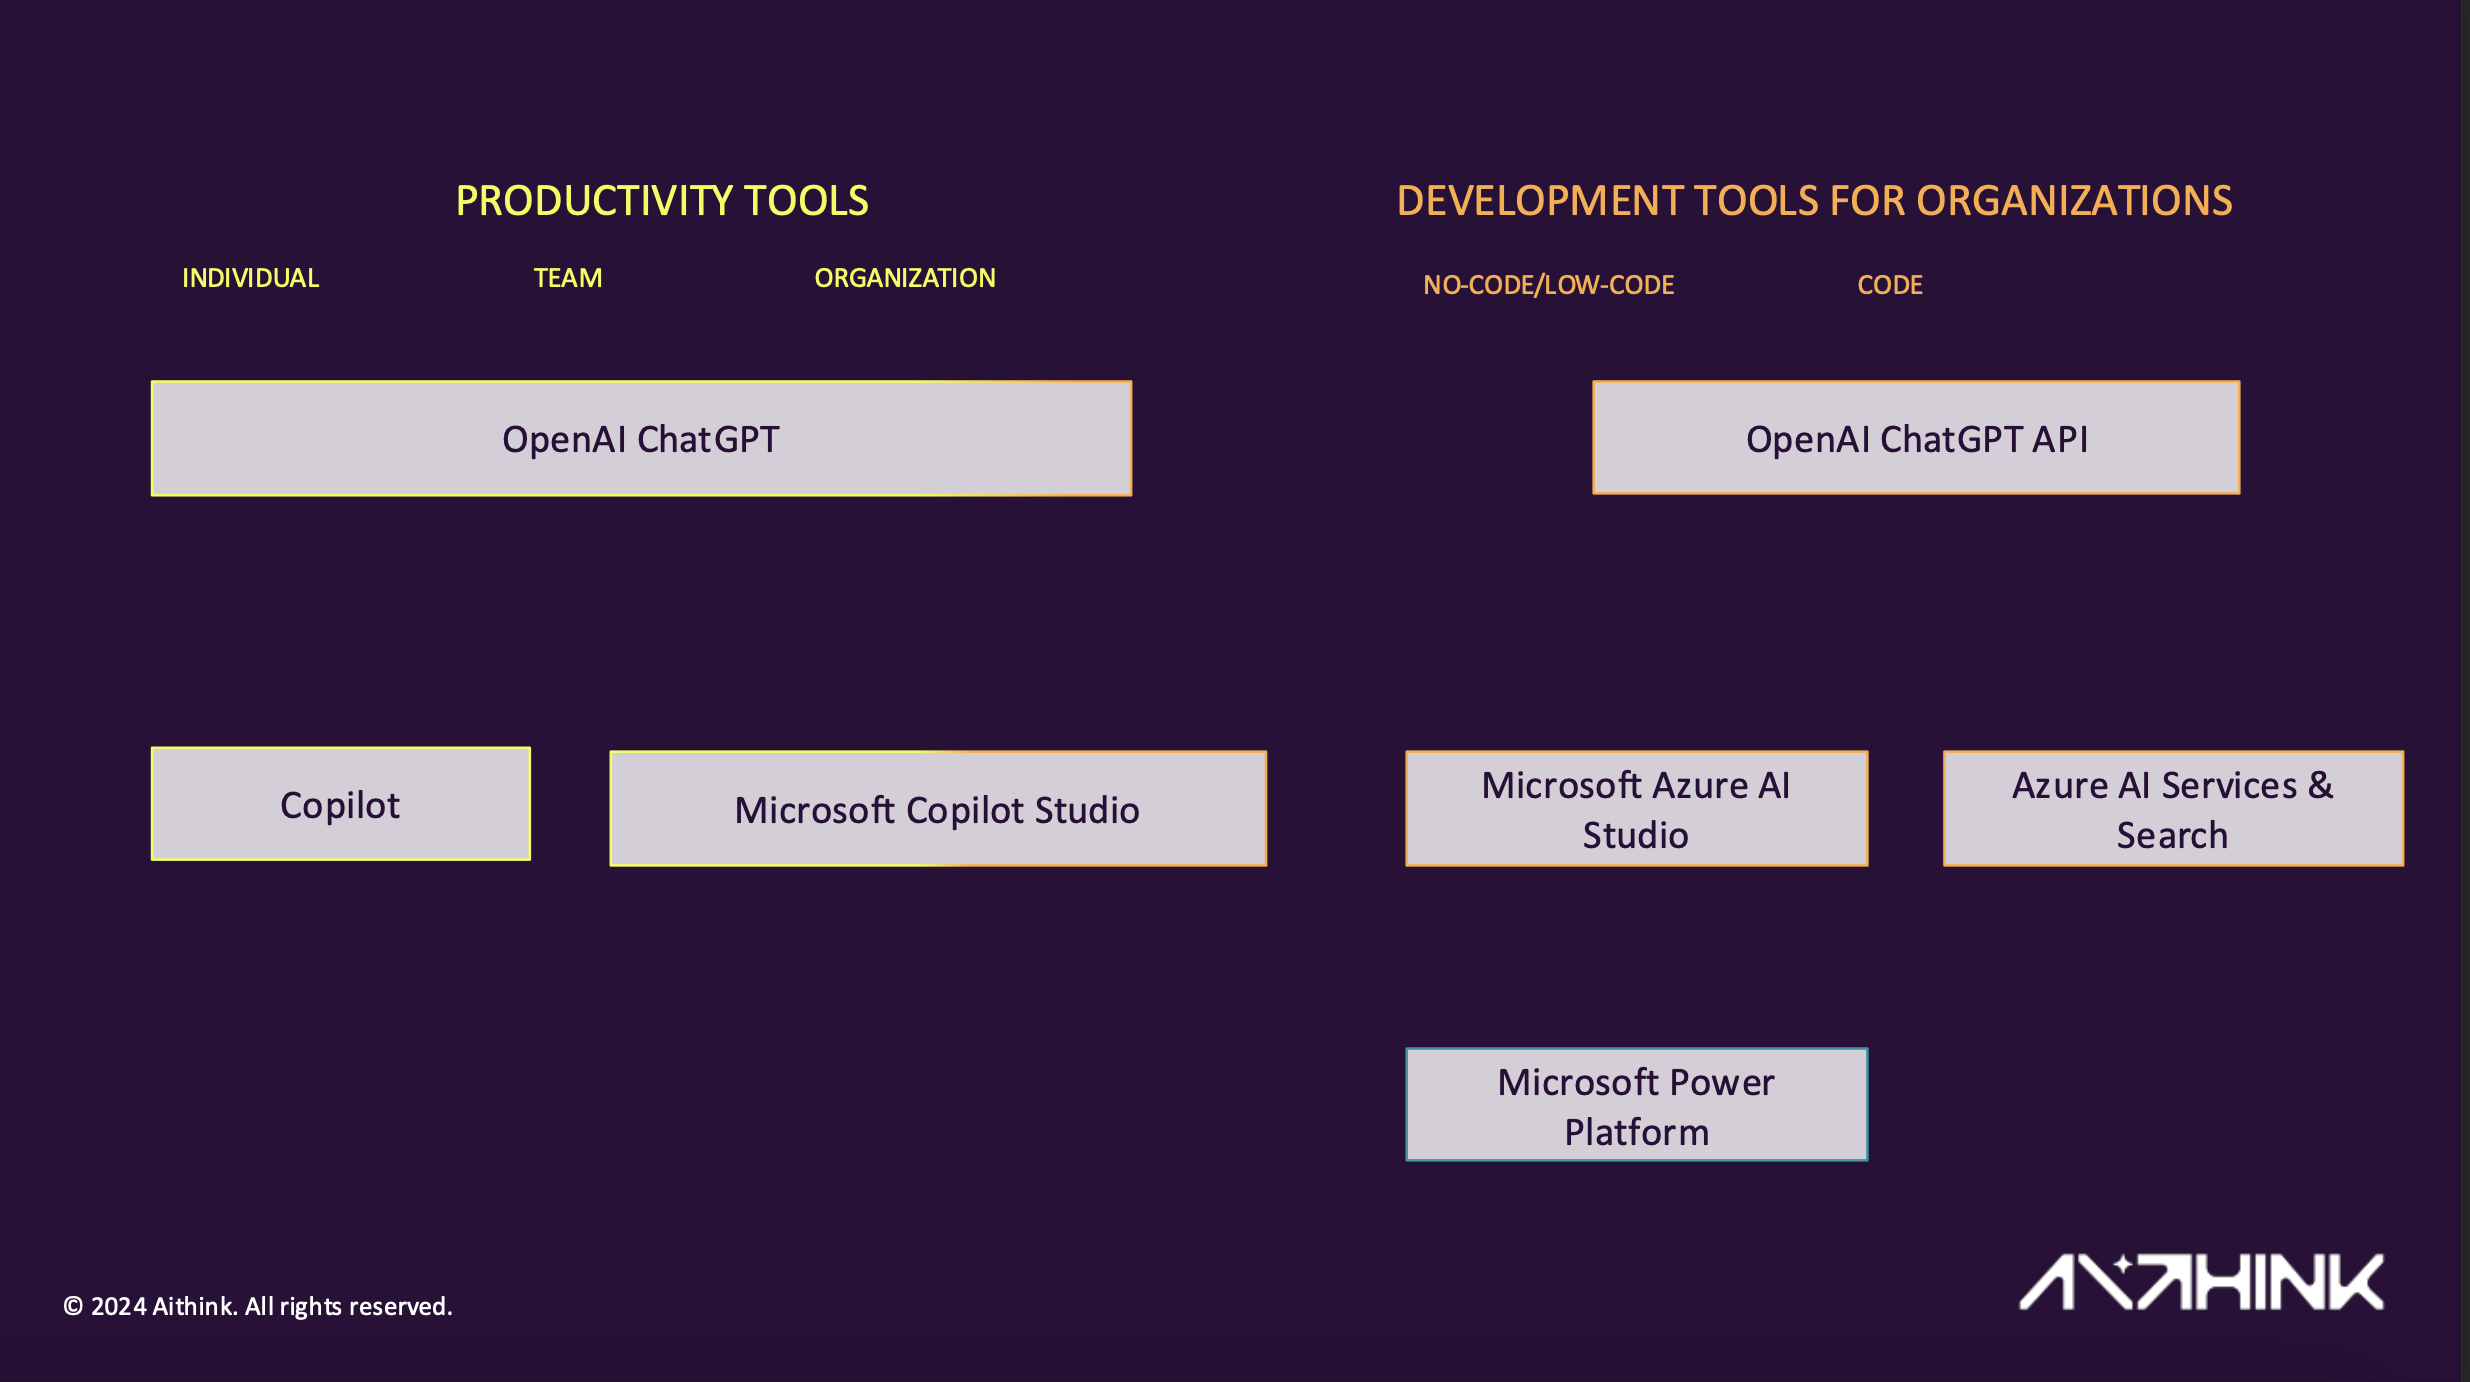The width and height of the screenshot is (2470, 1382).
Task: Select the CODE column label
Action: (1890, 285)
